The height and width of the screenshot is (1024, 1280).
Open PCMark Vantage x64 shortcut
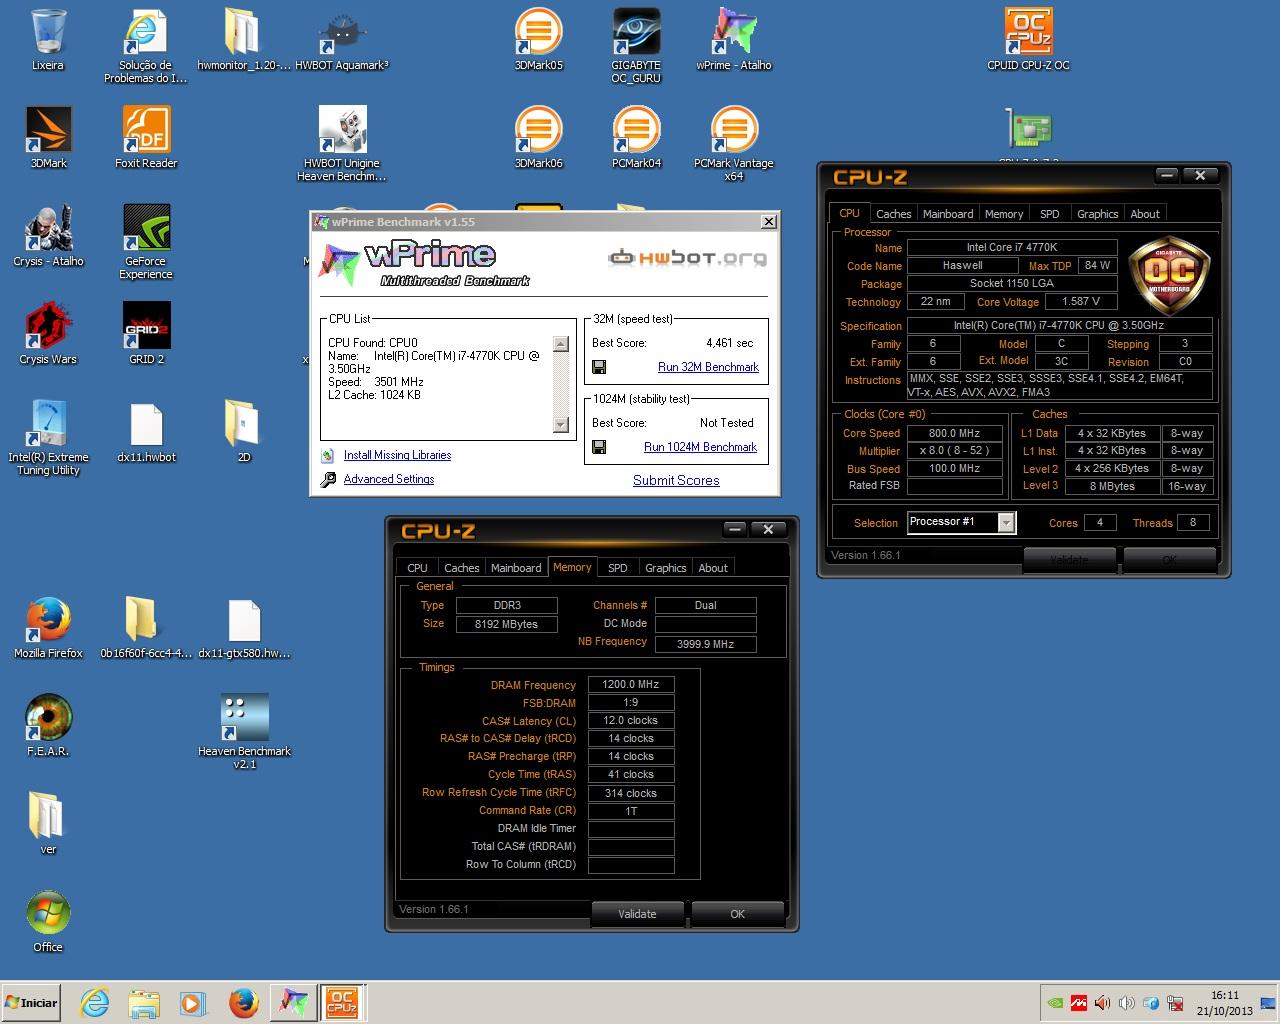[734, 143]
